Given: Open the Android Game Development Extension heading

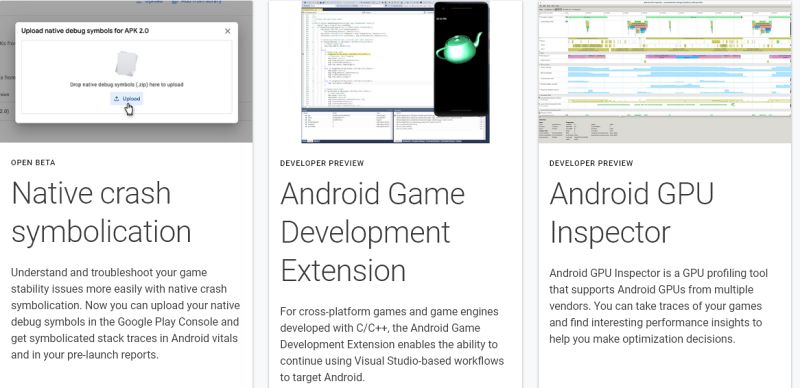Looking at the screenshot, I should click(372, 232).
